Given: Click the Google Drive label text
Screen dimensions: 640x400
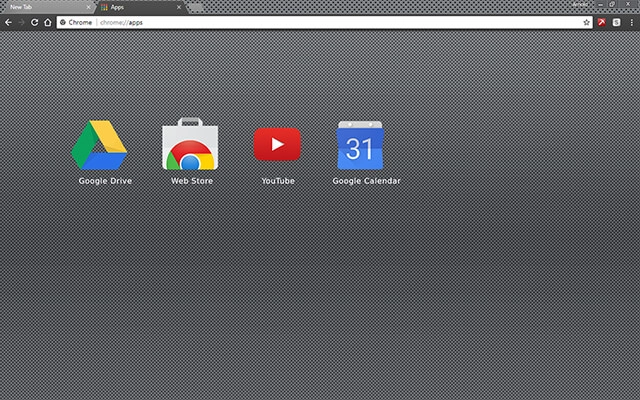Looking at the screenshot, I should point(105,181).
